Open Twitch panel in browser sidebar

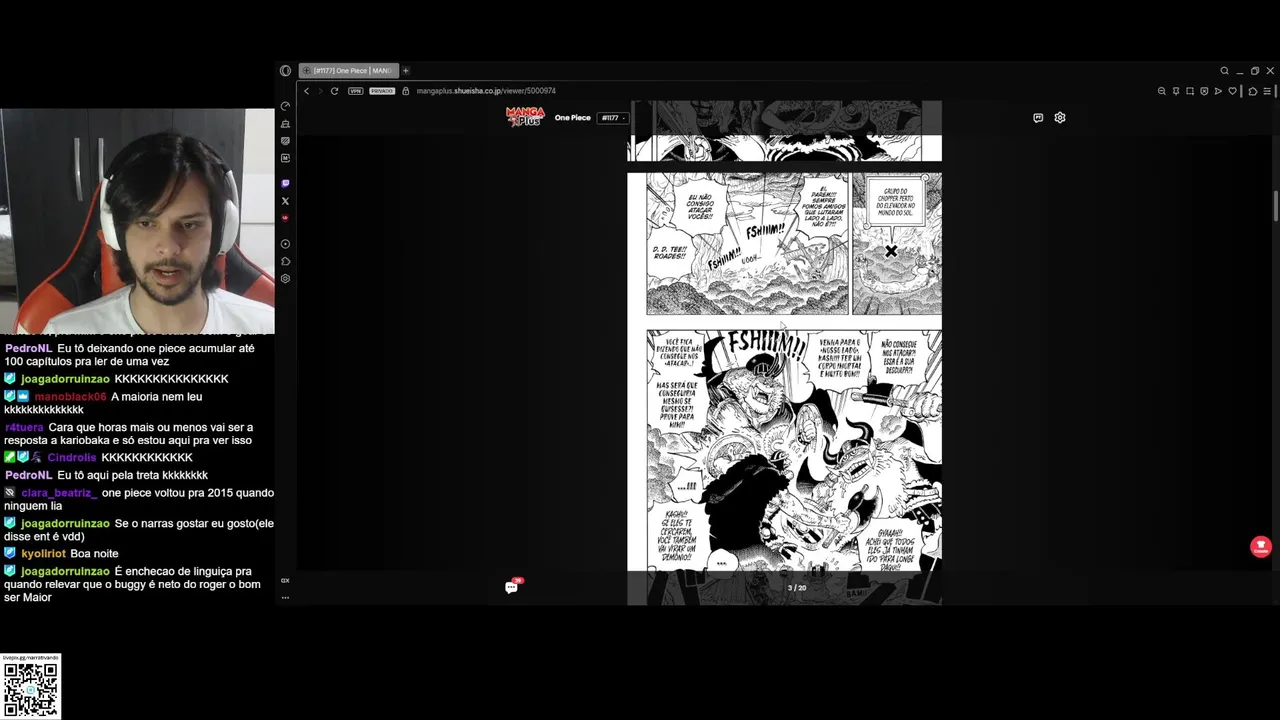point(285,183)
